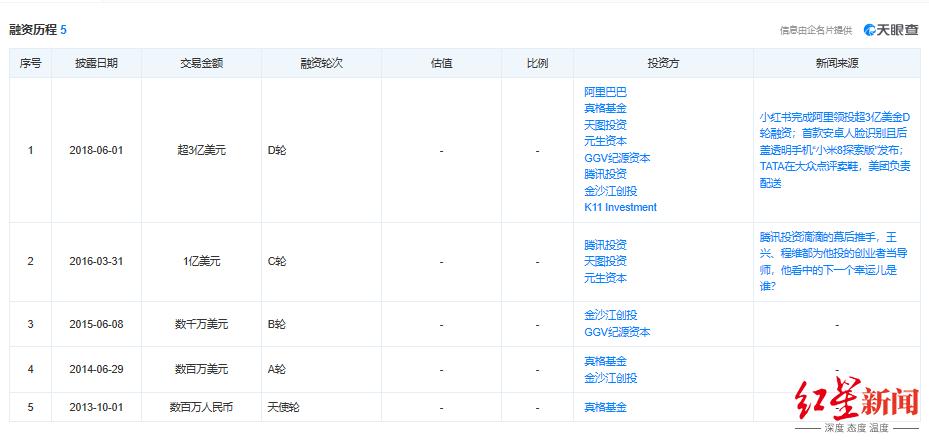Select the date cell 2016-03-31

[96, 261]
